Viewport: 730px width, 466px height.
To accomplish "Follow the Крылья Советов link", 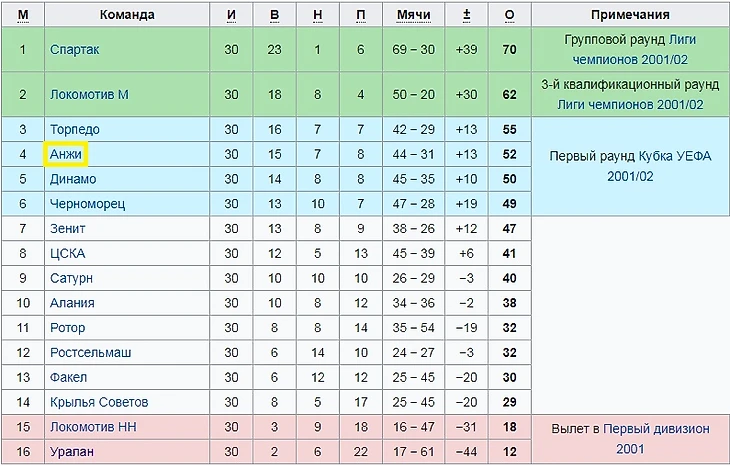I will click(x=98, y=402).
